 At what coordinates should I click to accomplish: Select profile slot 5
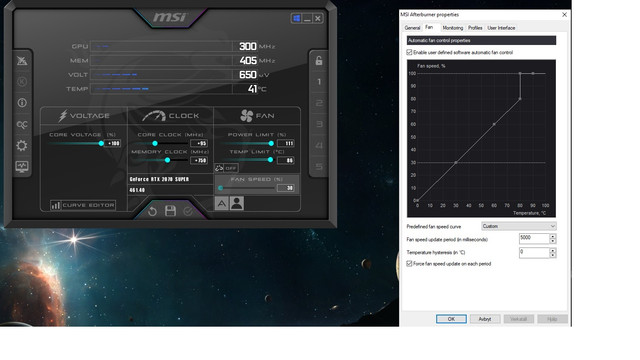319,167
